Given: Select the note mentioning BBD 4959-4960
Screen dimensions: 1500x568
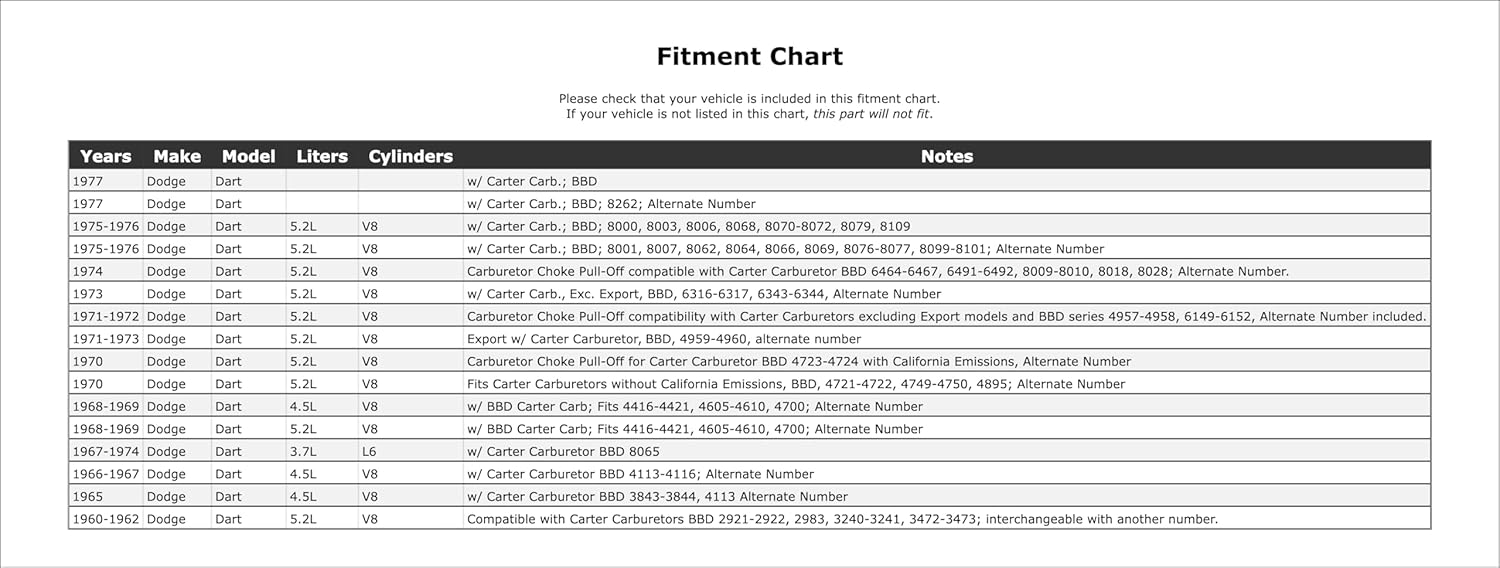Looking at the screenshot, I should 664,339.
